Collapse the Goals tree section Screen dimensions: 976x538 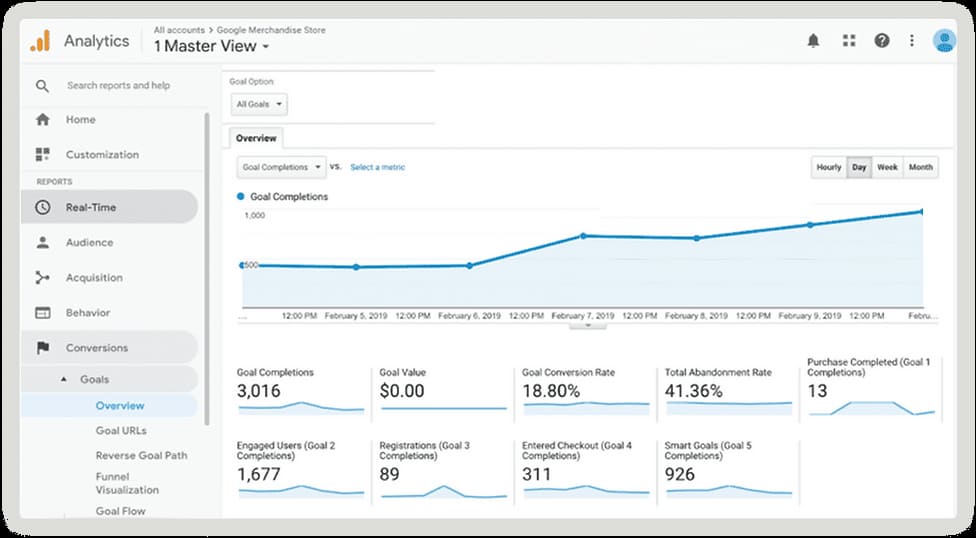click(65, 380)
